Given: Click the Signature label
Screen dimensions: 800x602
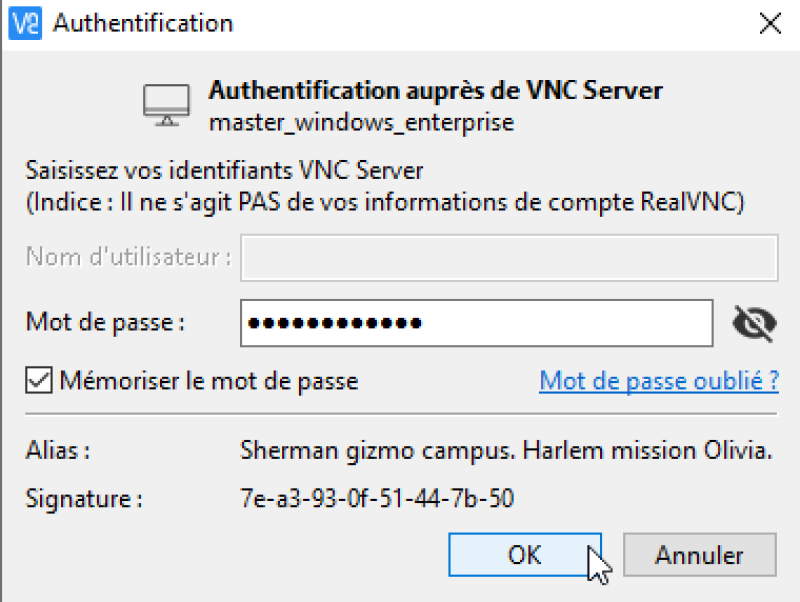Looking at the screenshot, I should [x=84, y=498].
